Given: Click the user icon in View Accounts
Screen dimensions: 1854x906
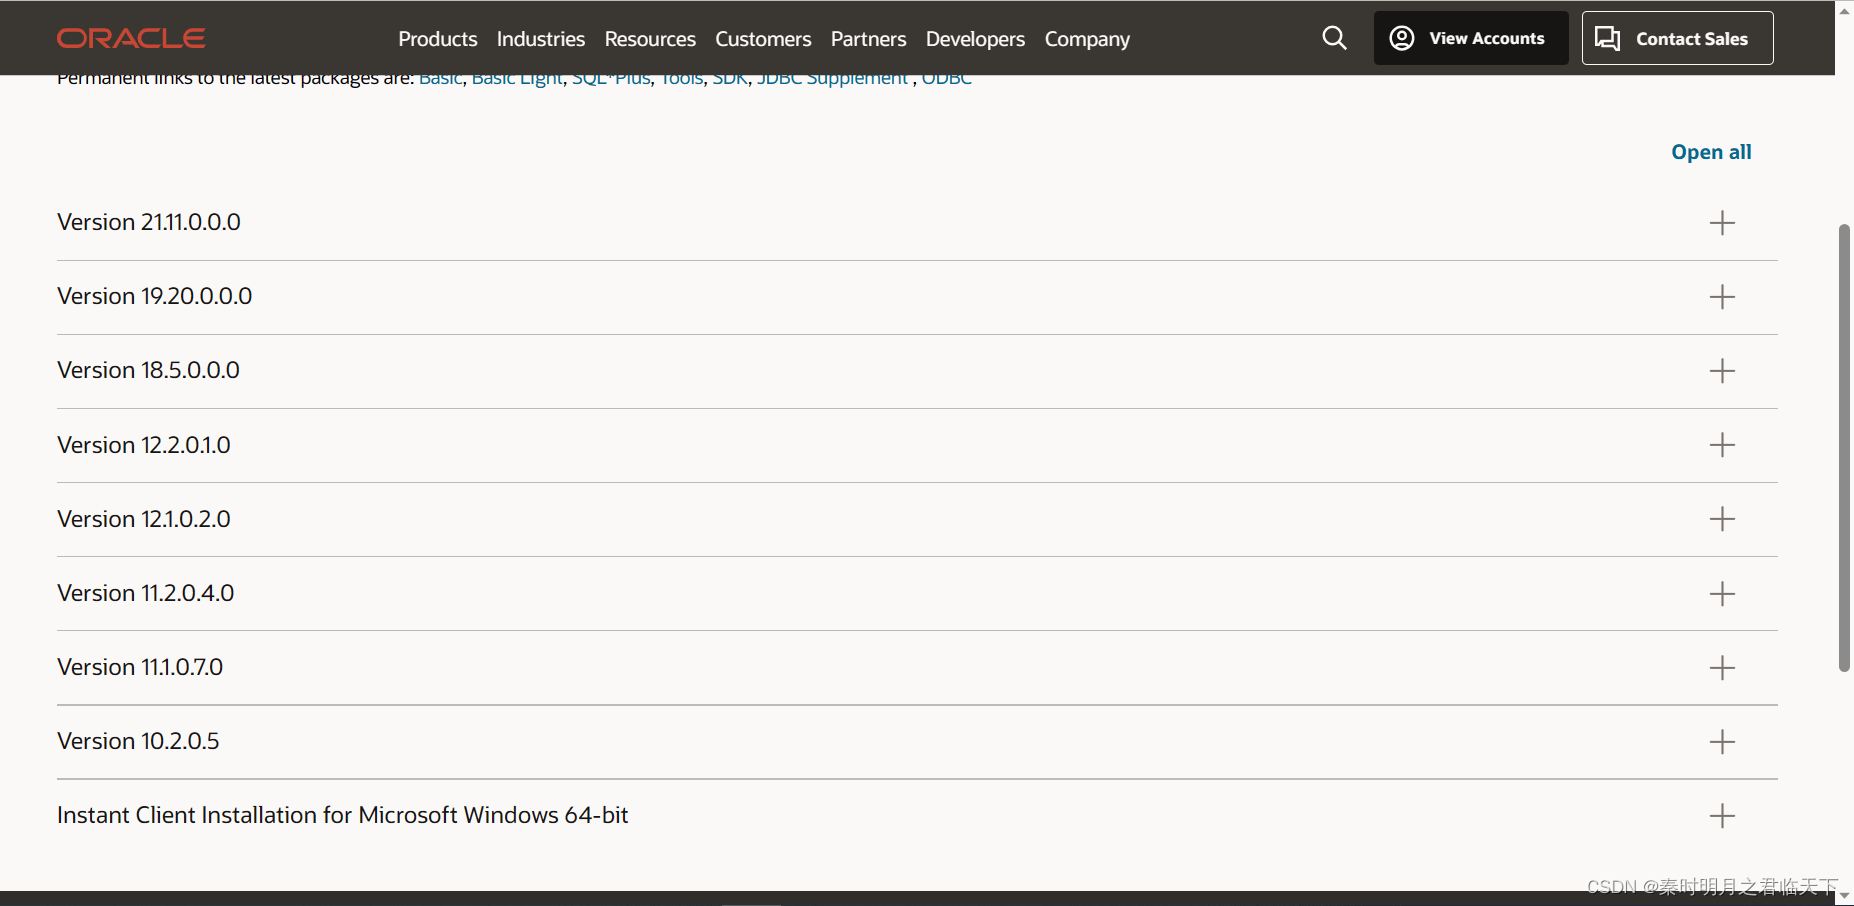Looking at the screenshot, I should point(1402,38).
